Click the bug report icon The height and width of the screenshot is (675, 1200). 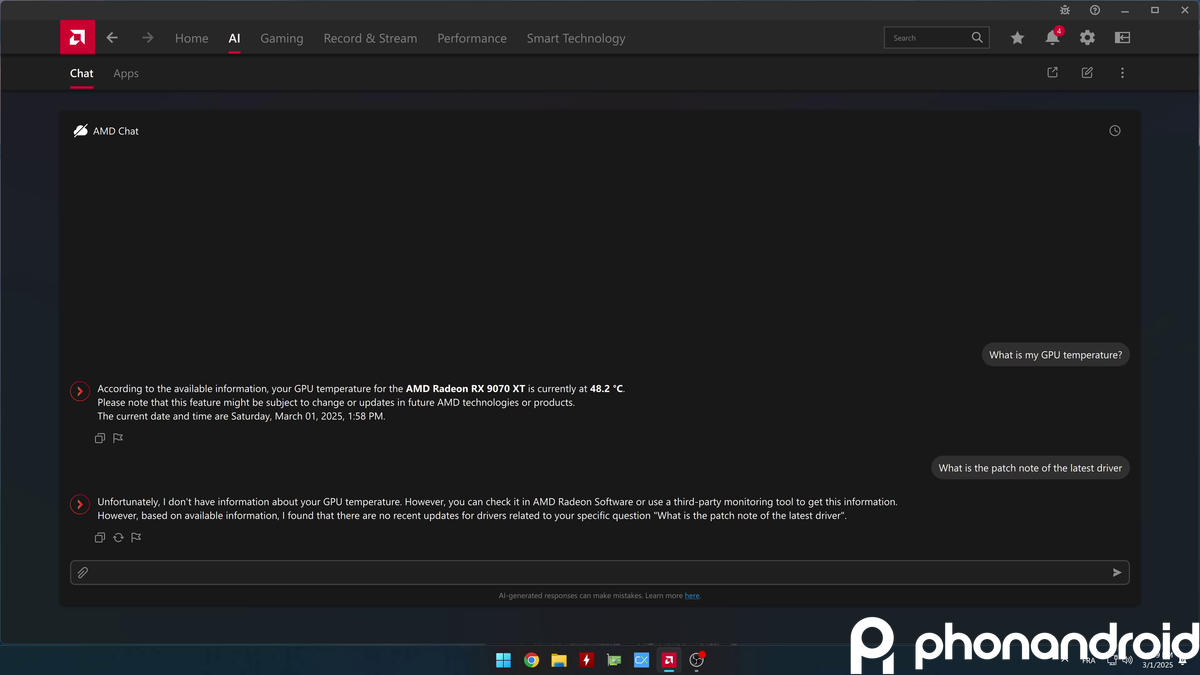click(x=1065, y=10)
